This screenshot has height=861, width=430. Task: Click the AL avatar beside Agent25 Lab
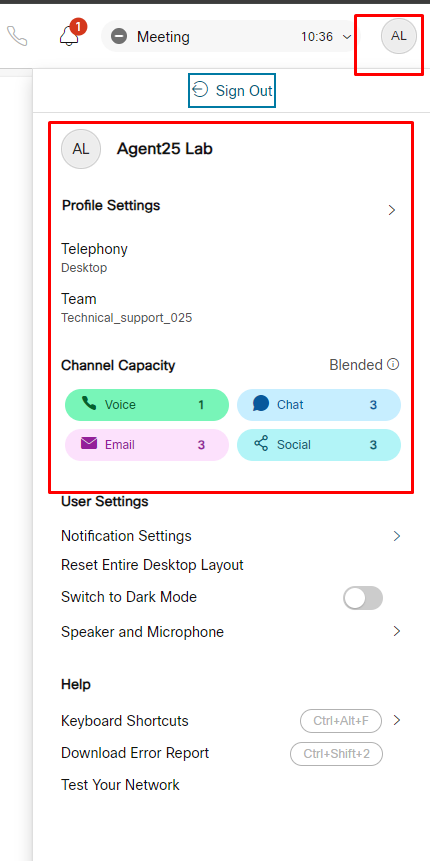coord(81,149)
